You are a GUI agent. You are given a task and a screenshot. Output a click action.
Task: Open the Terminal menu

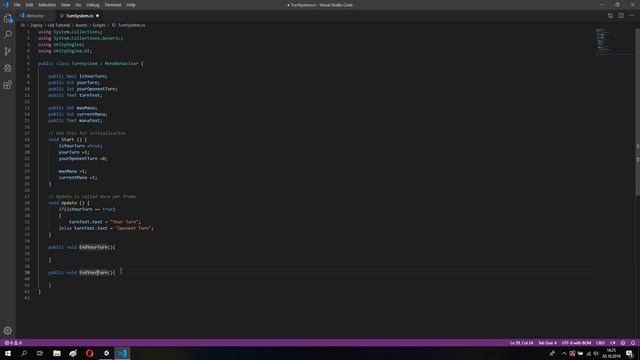tap(113, 5)
